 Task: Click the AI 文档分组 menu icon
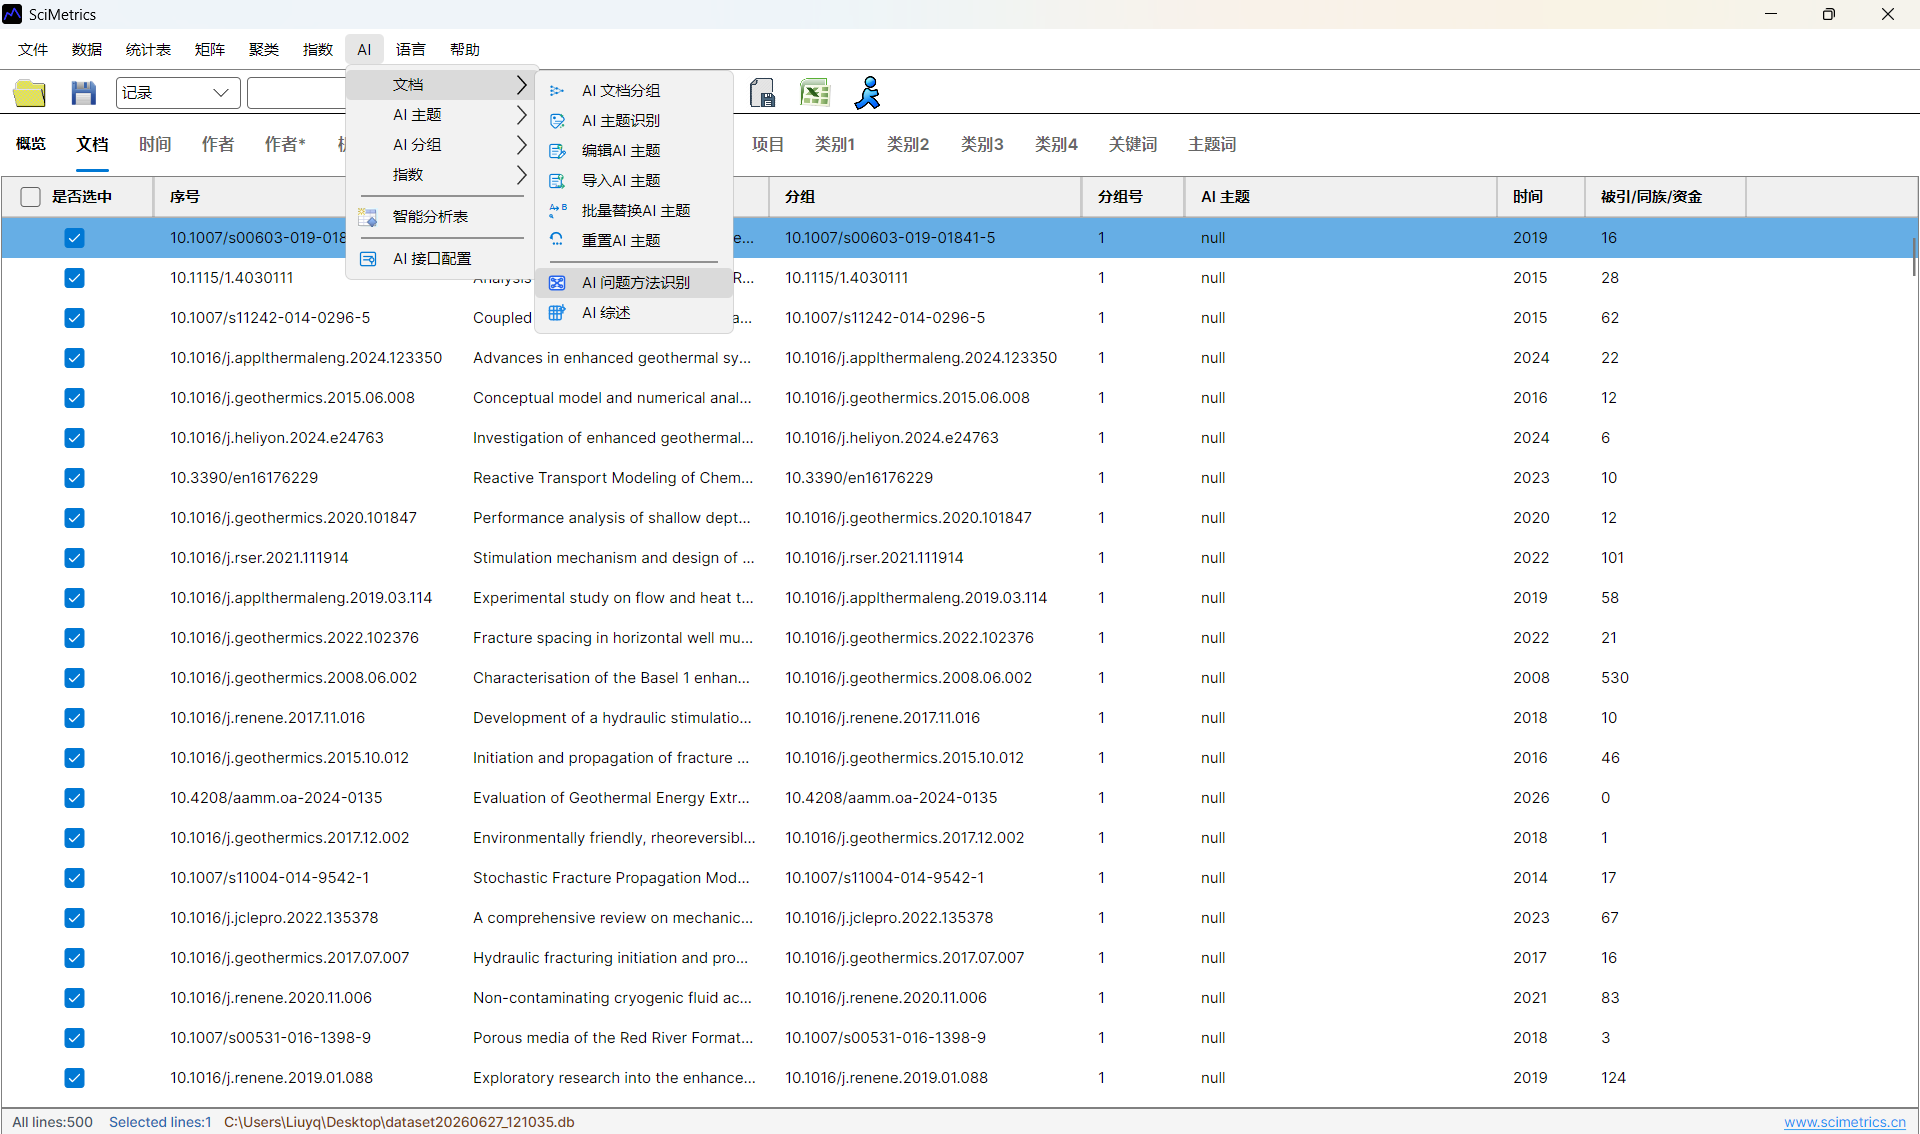point(558,91)
